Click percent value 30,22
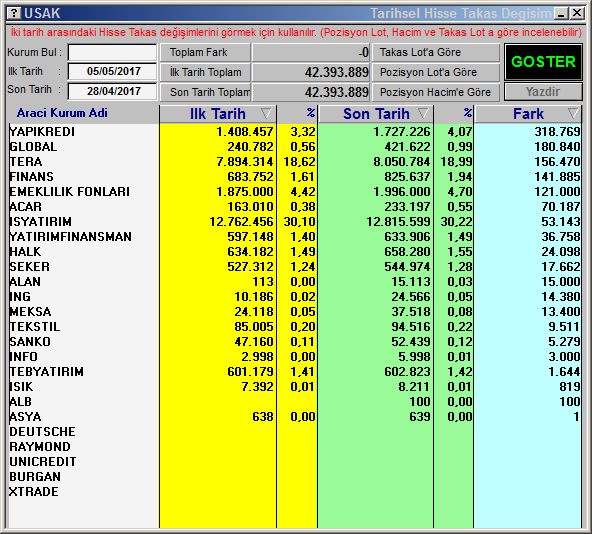The height and width of the screenshot is (534, 592). [456, 222]
